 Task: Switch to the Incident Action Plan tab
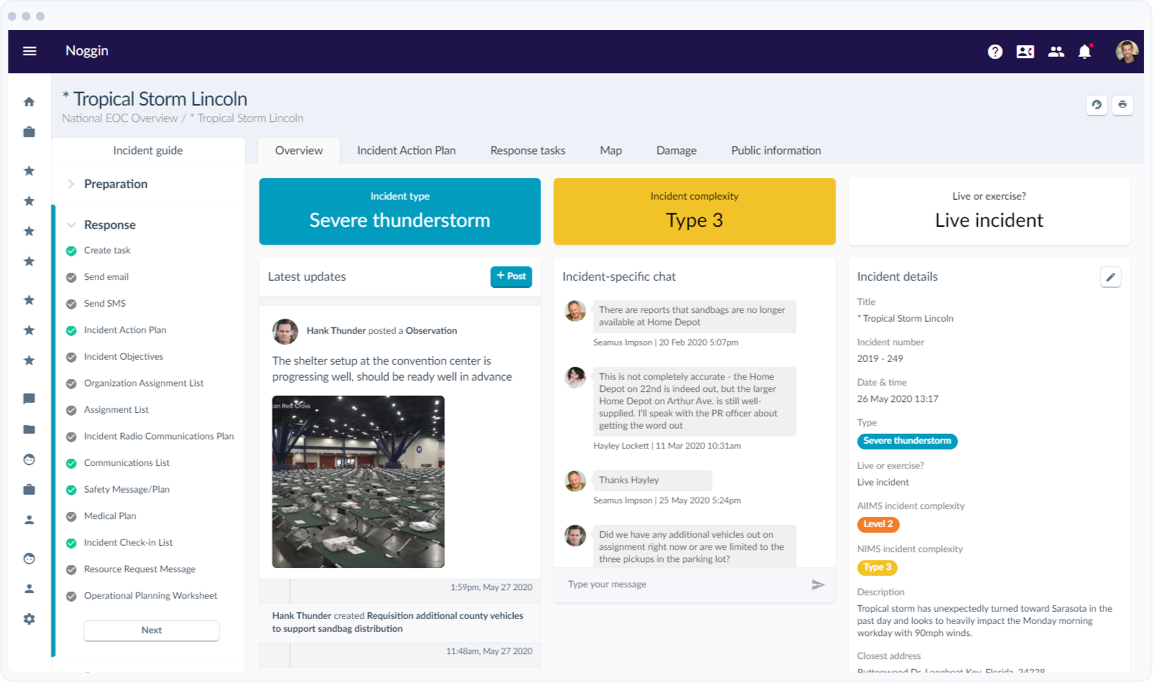(x=406, y=150)
